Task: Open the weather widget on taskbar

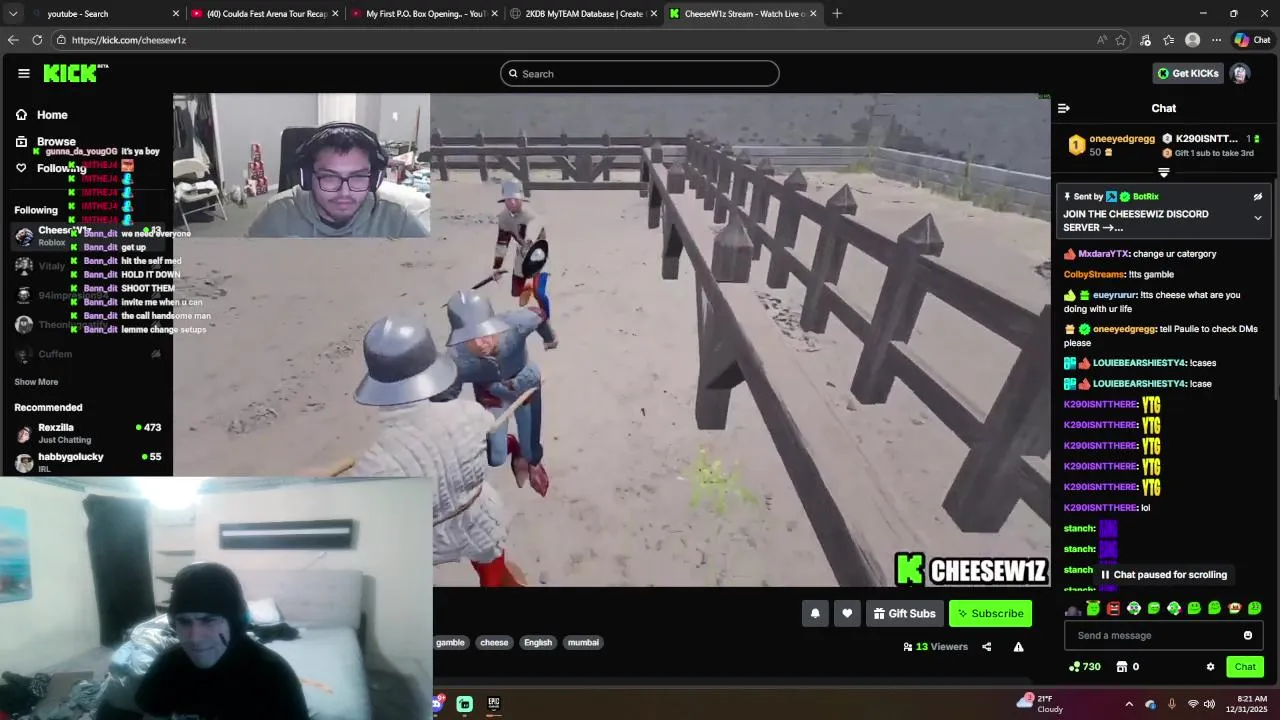Action: pos(1039,704)
